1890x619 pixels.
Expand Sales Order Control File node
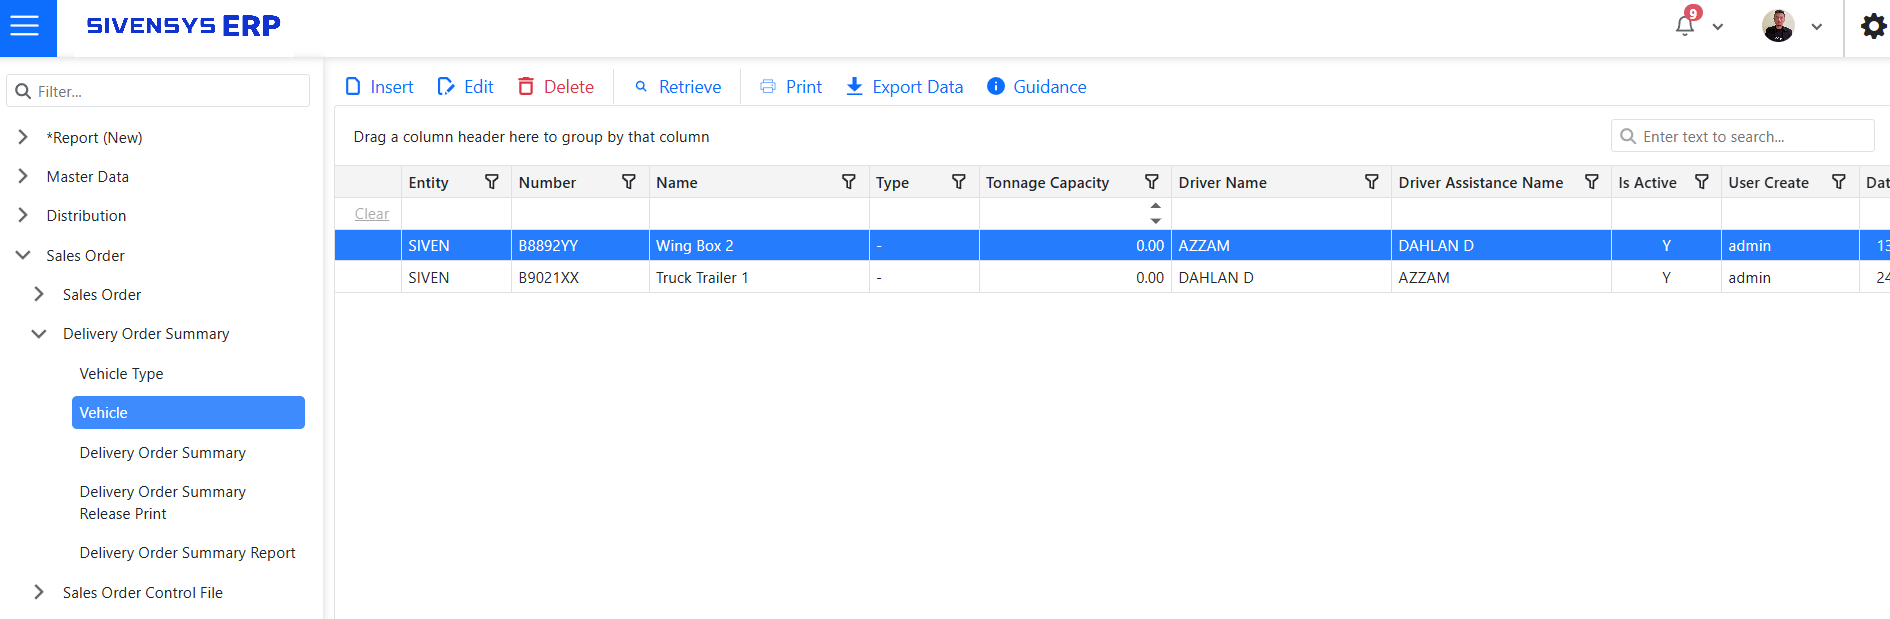[39, 592]
